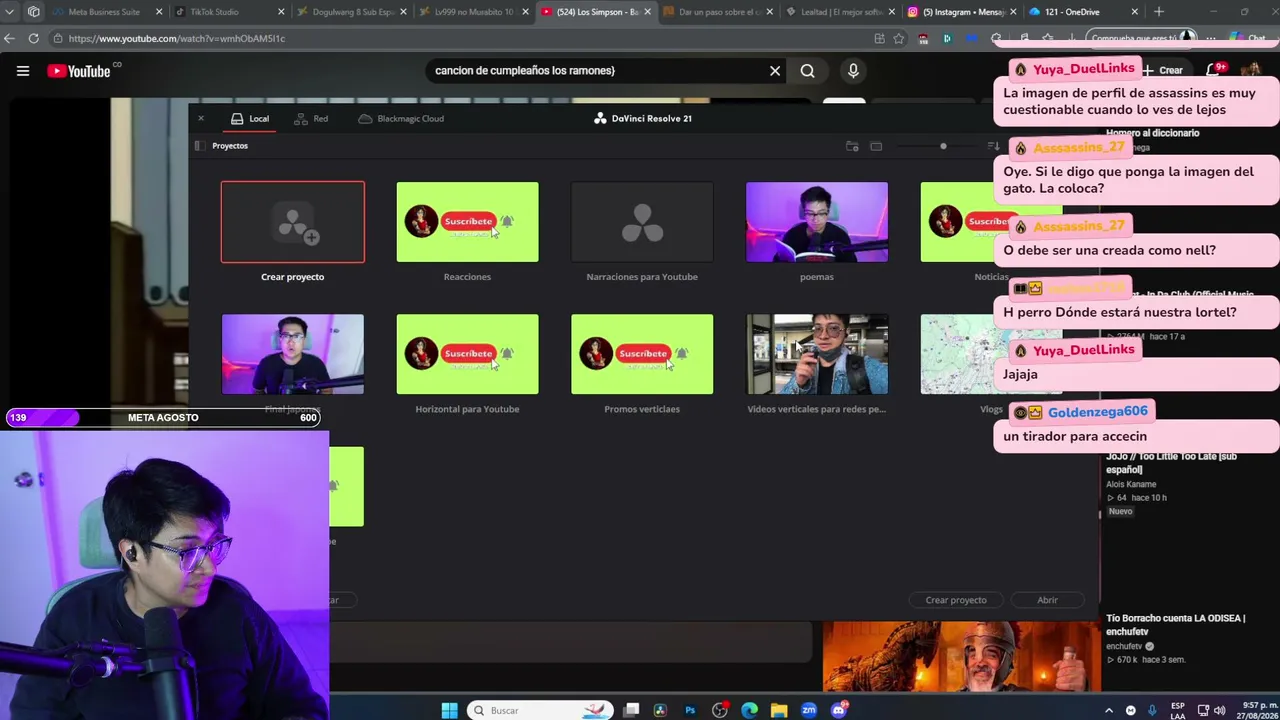Open the Narraciones para Youtube project

click(642, 222)
